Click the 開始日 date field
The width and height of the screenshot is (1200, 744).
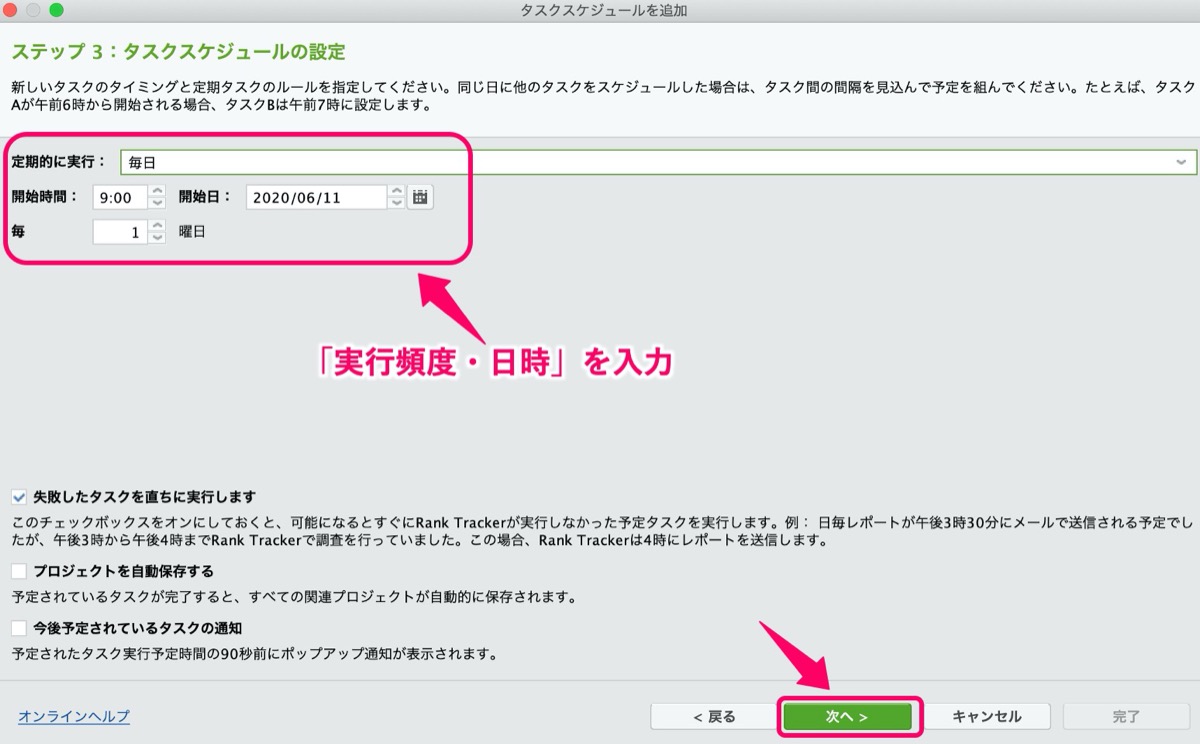click(316, 197)
